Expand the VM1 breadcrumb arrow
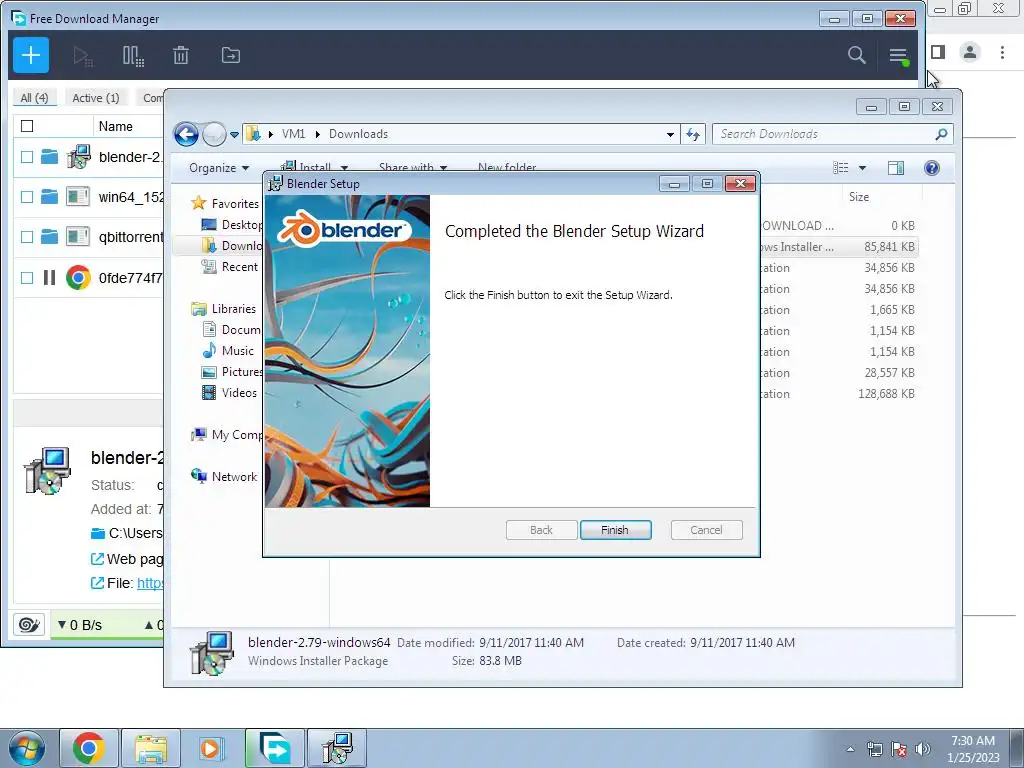This screenshot has width=1024, height=768. click(x=317, y=135)
